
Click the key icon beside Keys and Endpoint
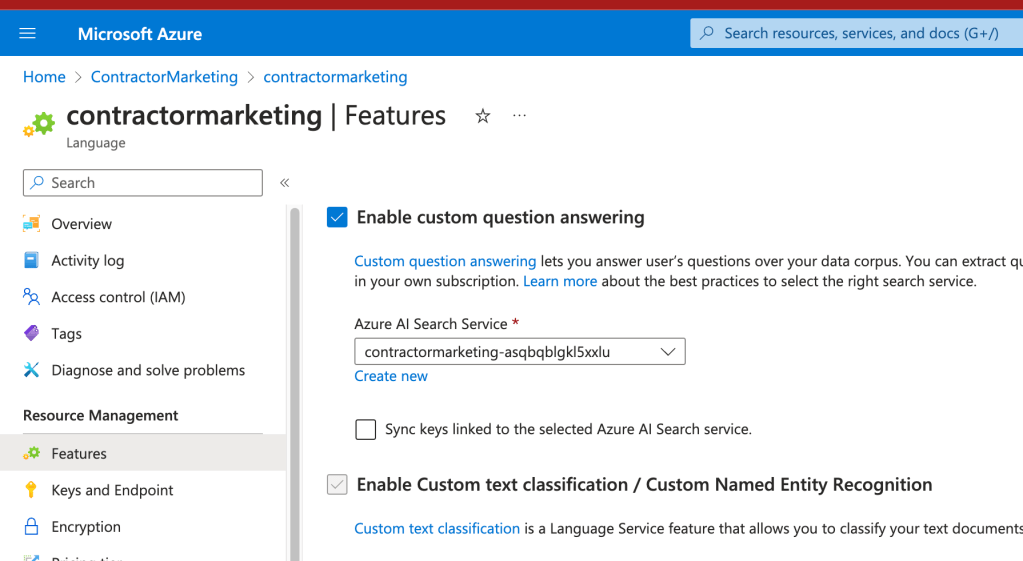click(x=31, y=490)
